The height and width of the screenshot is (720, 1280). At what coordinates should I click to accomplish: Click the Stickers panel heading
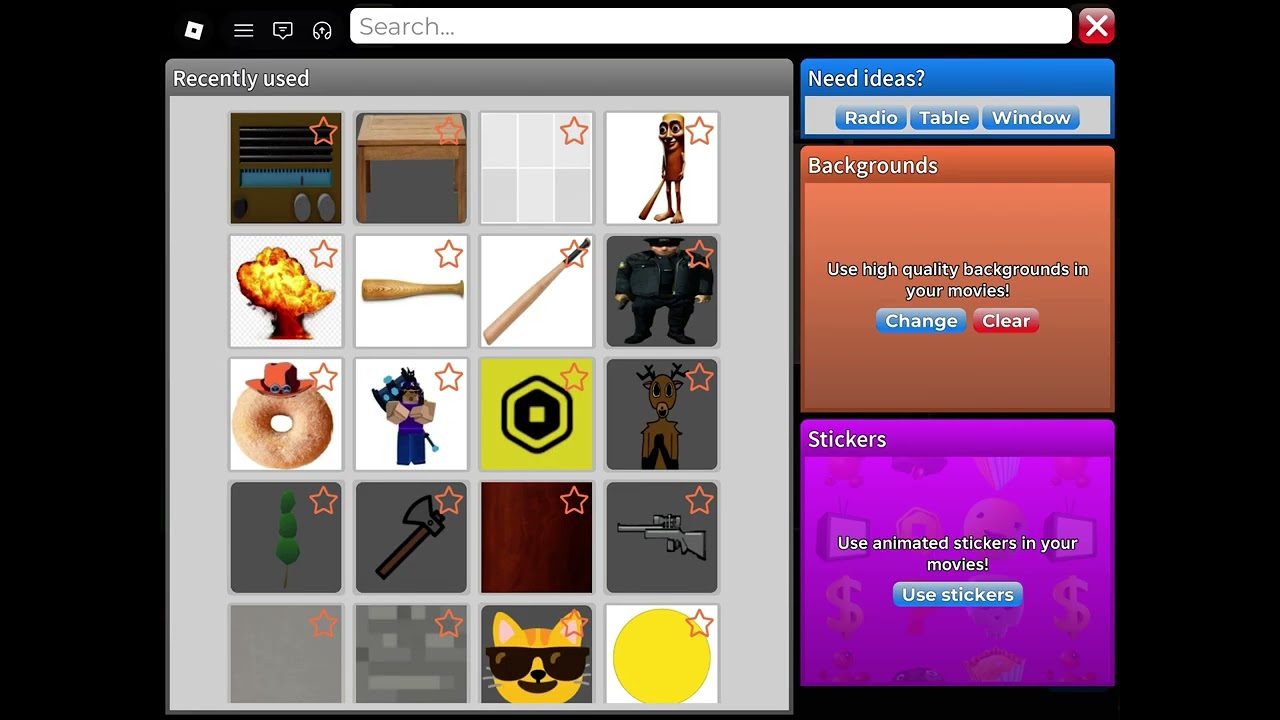(847, 439)
